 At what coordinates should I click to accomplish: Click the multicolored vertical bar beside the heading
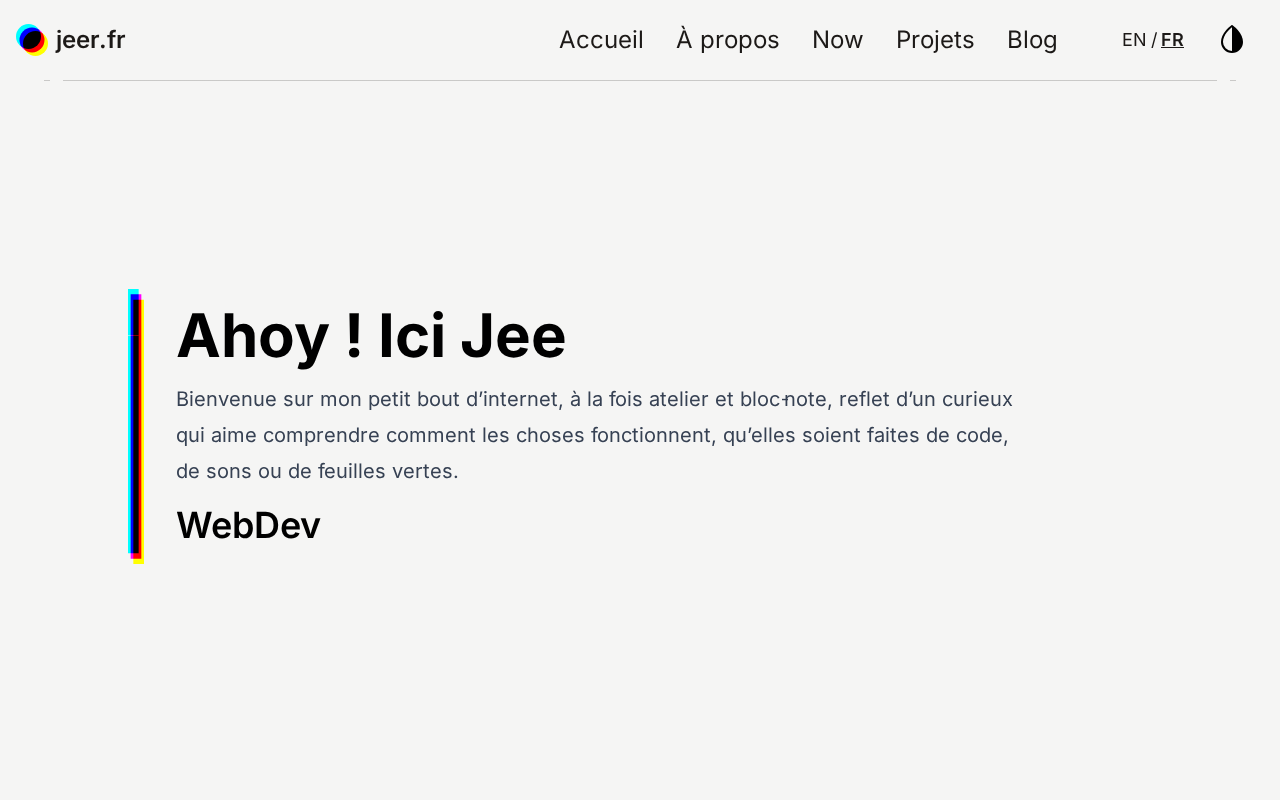(136, 425)
